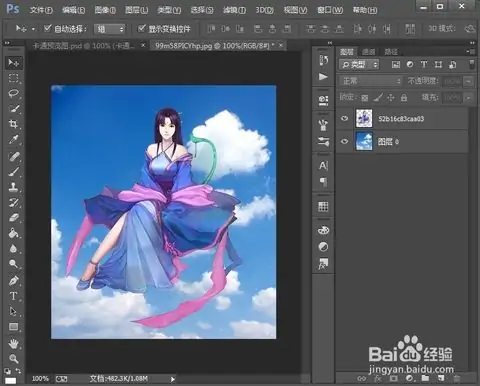Select the Rectangular Marquee tool
The image size is (480, 386).
(x=14, y=78)
